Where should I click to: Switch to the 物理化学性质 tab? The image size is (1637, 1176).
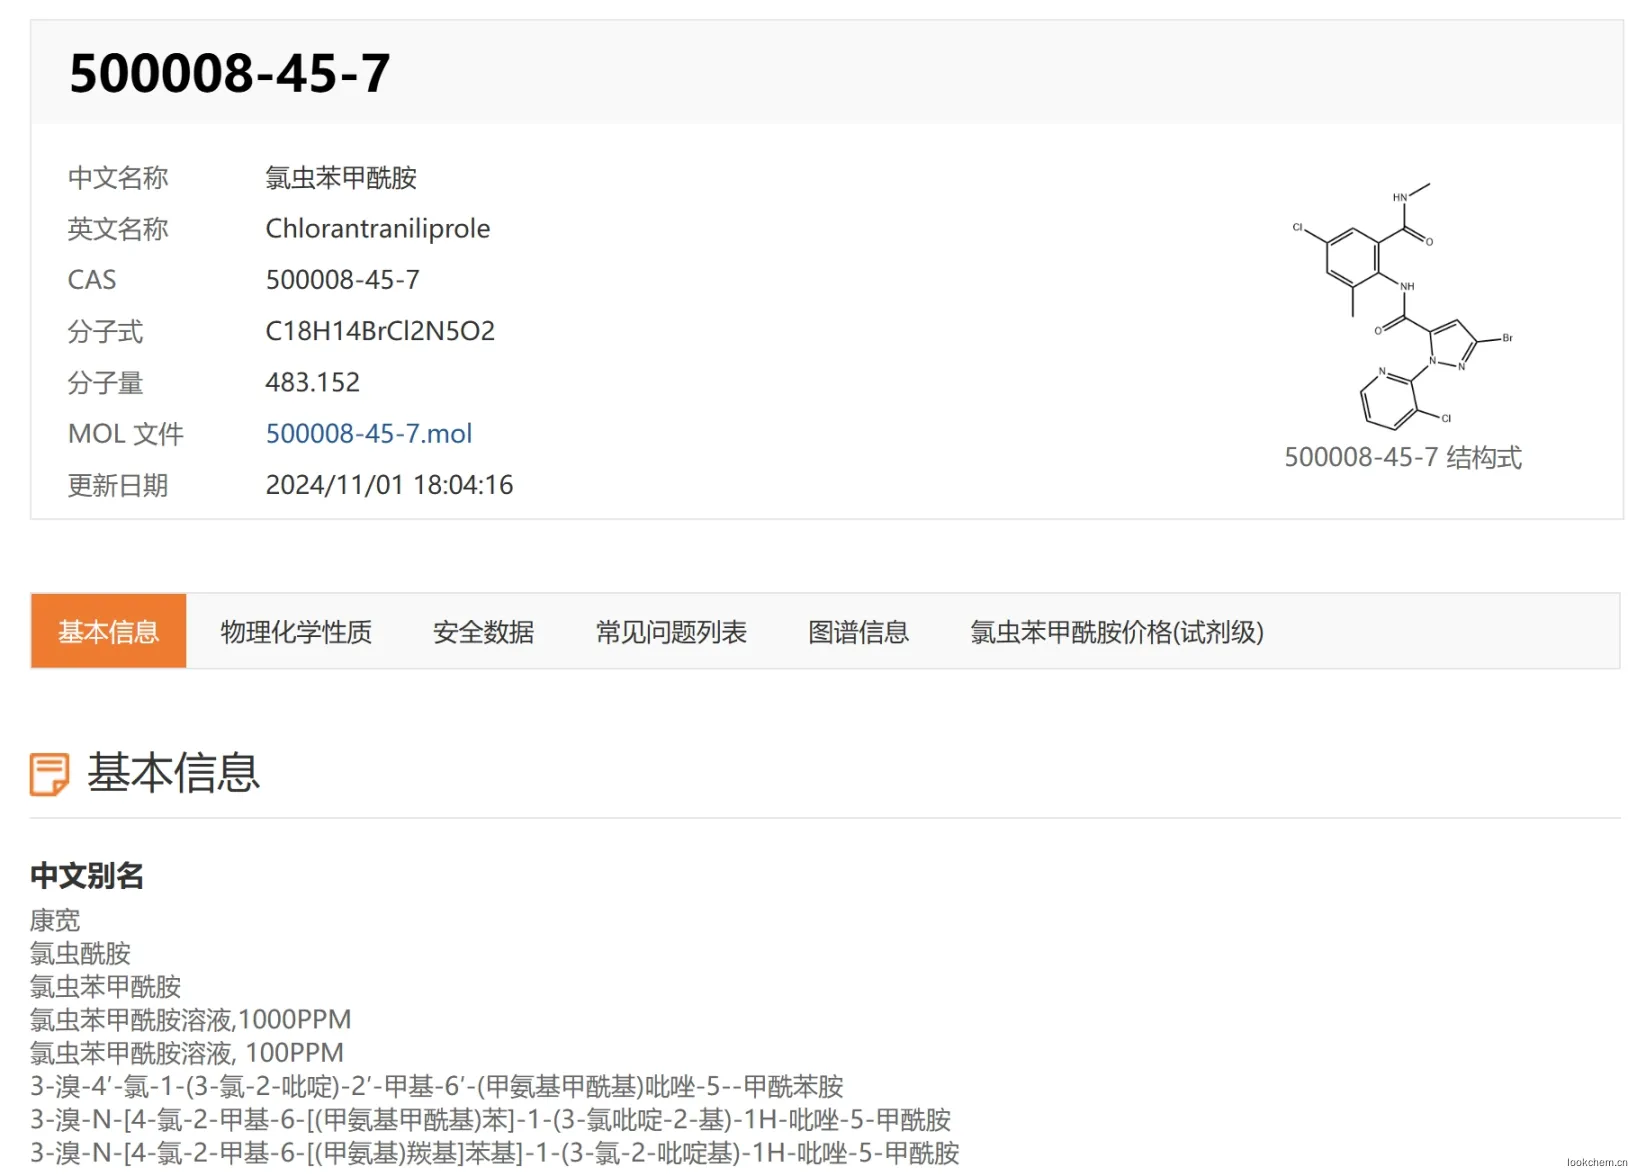(x=296, y=632)
